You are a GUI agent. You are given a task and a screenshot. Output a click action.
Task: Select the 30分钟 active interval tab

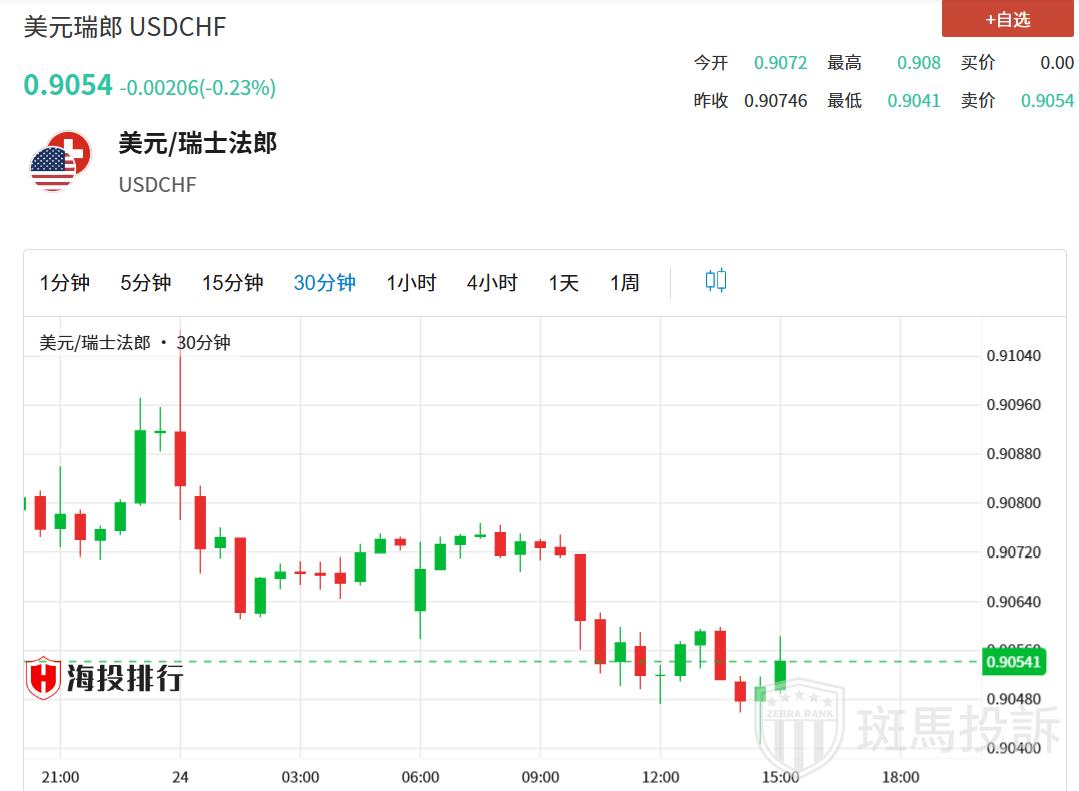coord(324,283)
